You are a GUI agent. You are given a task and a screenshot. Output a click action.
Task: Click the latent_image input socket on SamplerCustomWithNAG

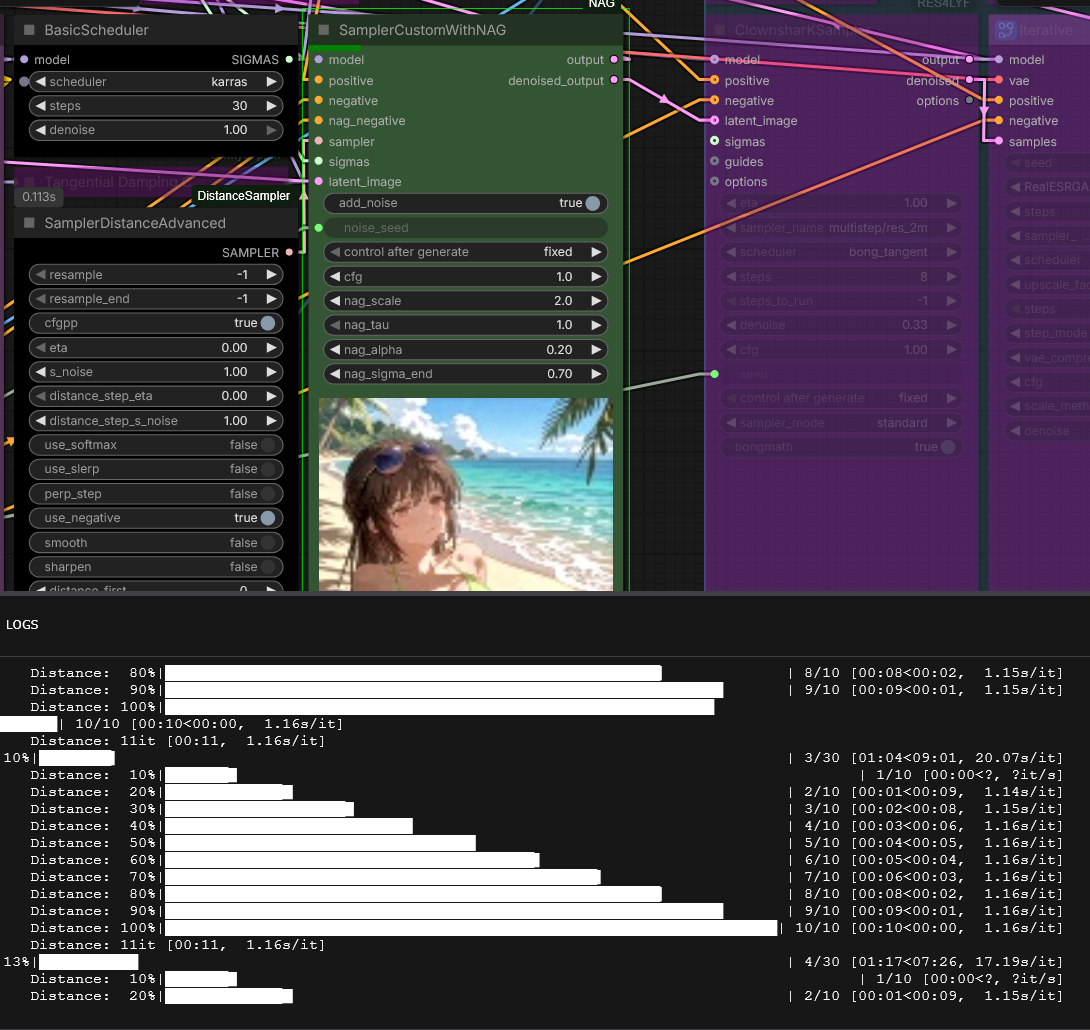(318, 182)
